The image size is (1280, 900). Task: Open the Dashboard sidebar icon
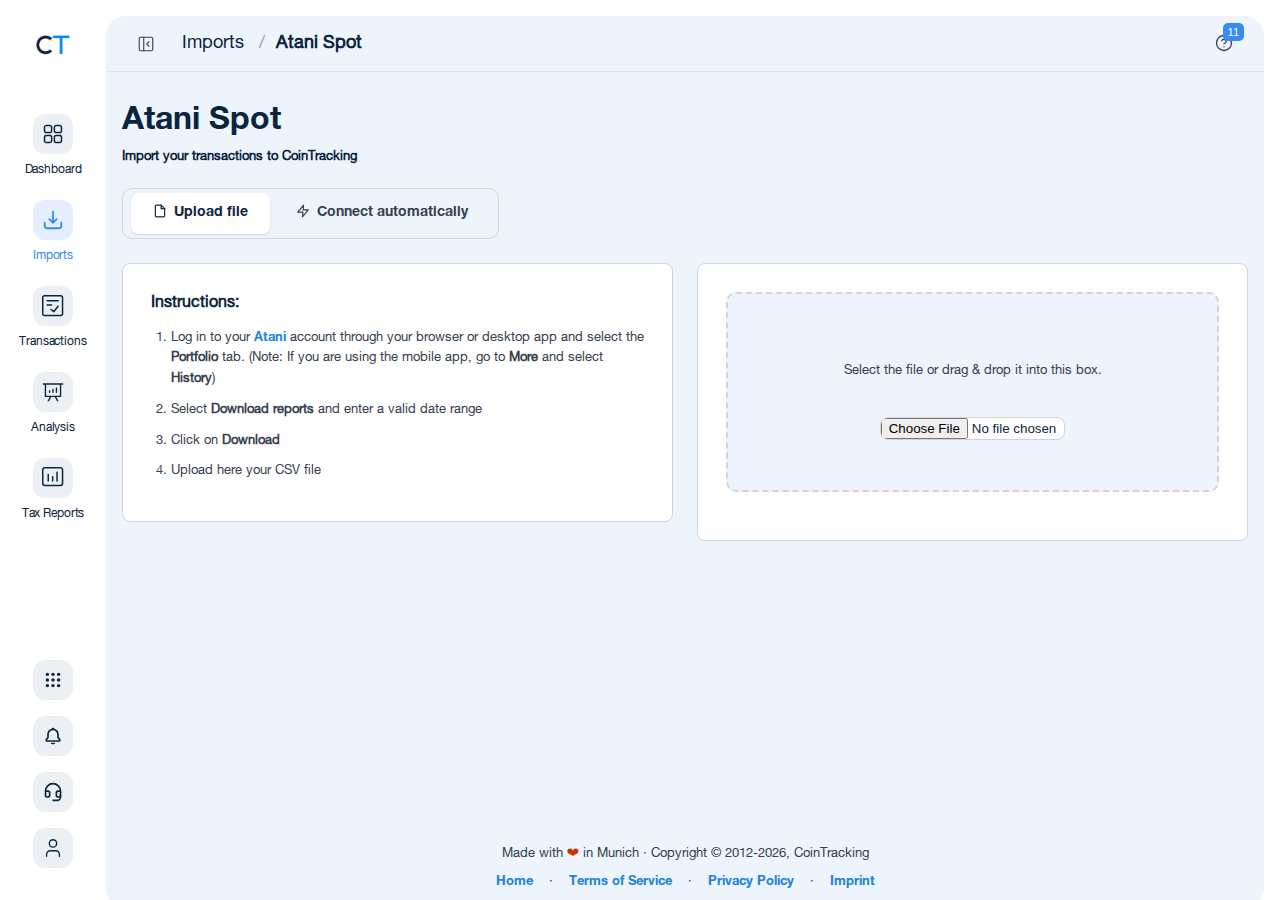click(53, 134)
